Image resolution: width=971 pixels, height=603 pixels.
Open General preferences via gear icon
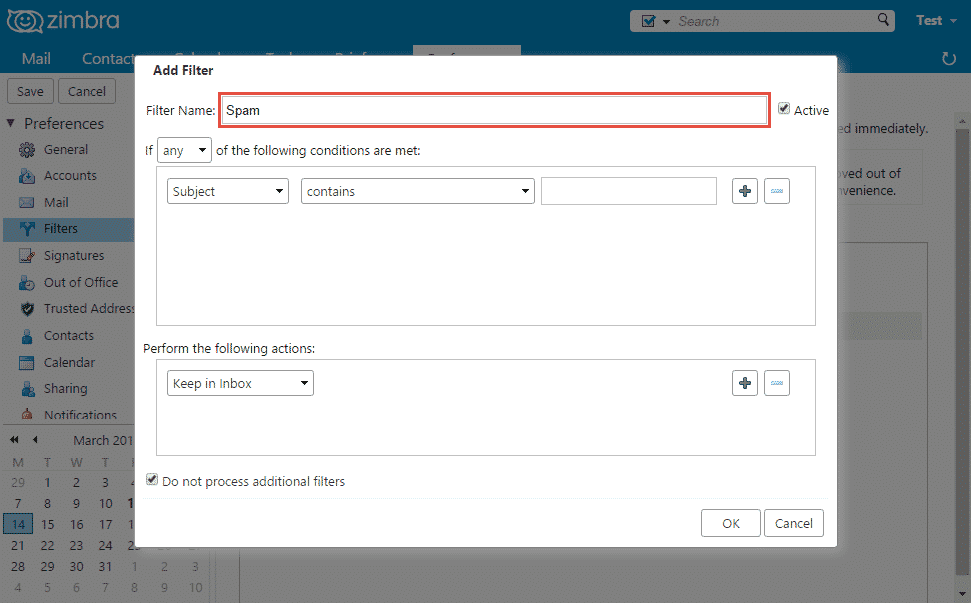pos(27,149)
